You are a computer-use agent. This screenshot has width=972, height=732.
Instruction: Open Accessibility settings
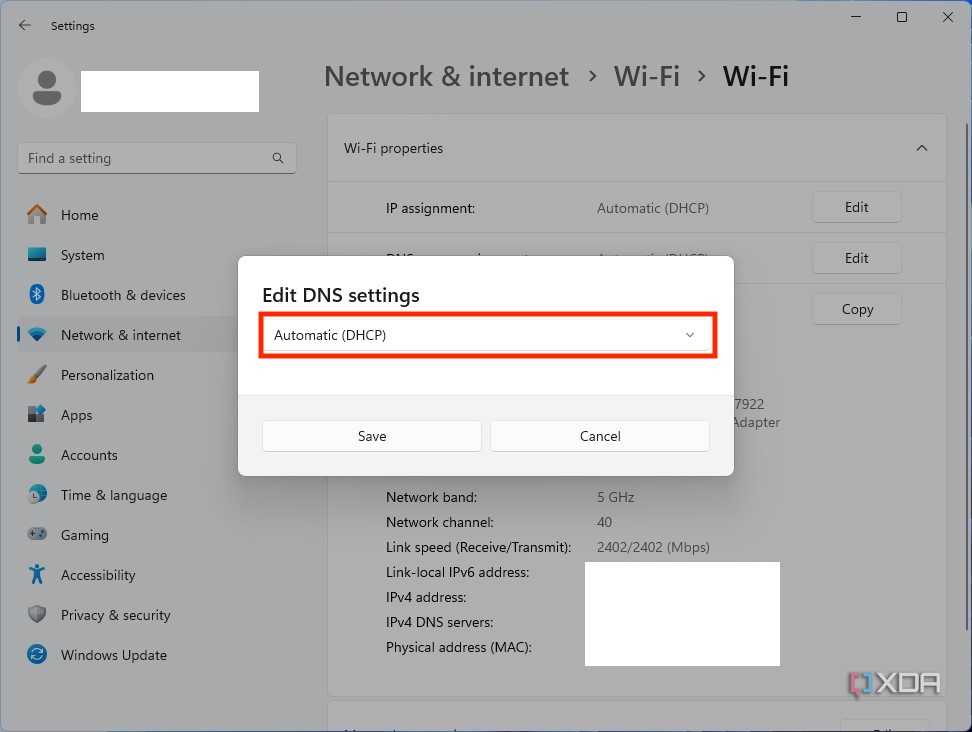(x=98, y=575)
